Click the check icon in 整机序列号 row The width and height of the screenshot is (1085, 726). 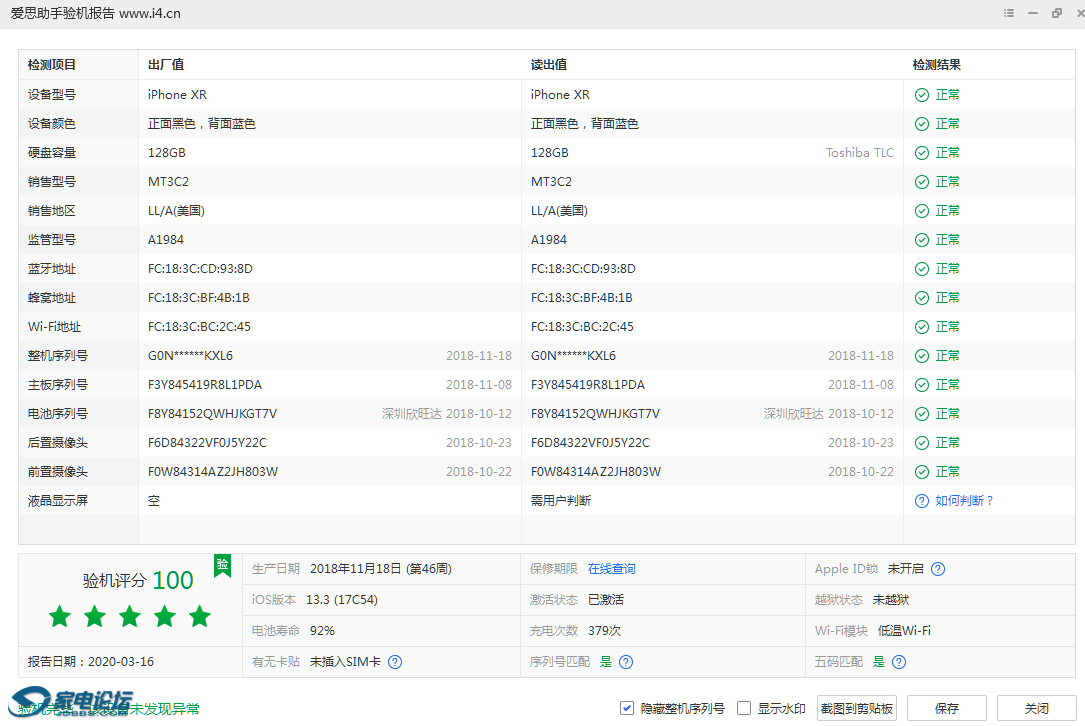922,356
